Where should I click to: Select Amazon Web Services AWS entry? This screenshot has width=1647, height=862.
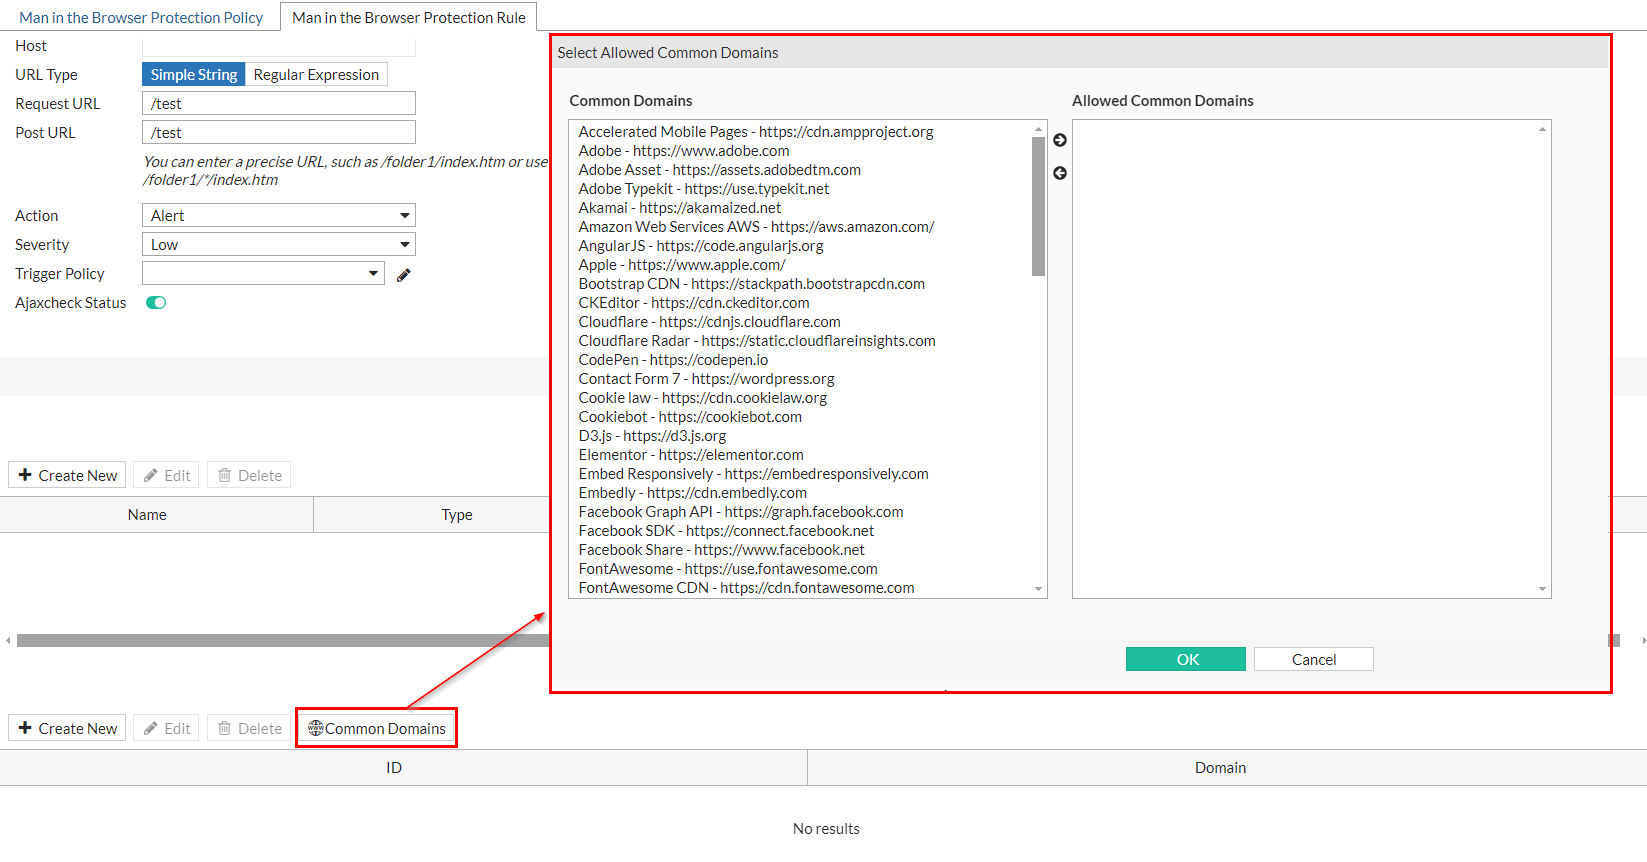[x=756, y=227]
